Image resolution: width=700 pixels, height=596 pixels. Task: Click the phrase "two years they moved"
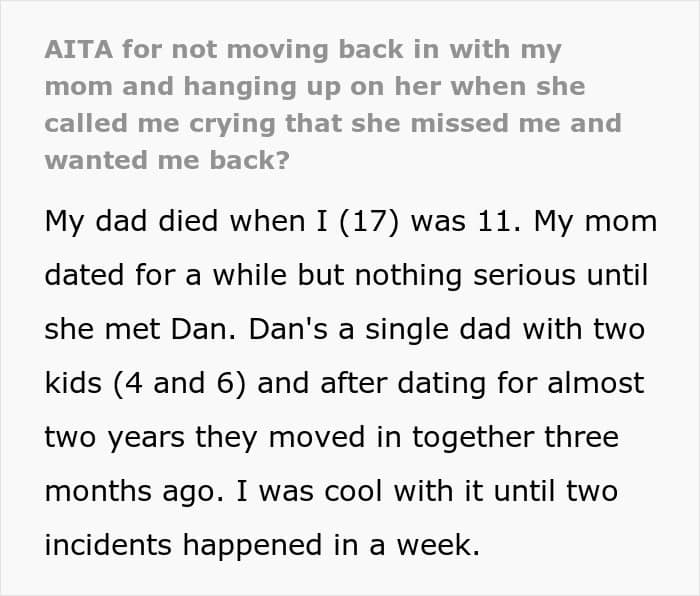click(205, 438)
